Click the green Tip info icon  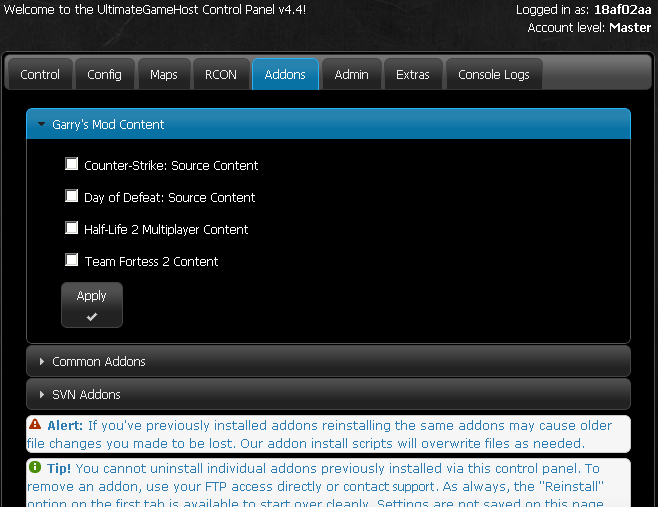pyautogui.click(x=35, y=467)
